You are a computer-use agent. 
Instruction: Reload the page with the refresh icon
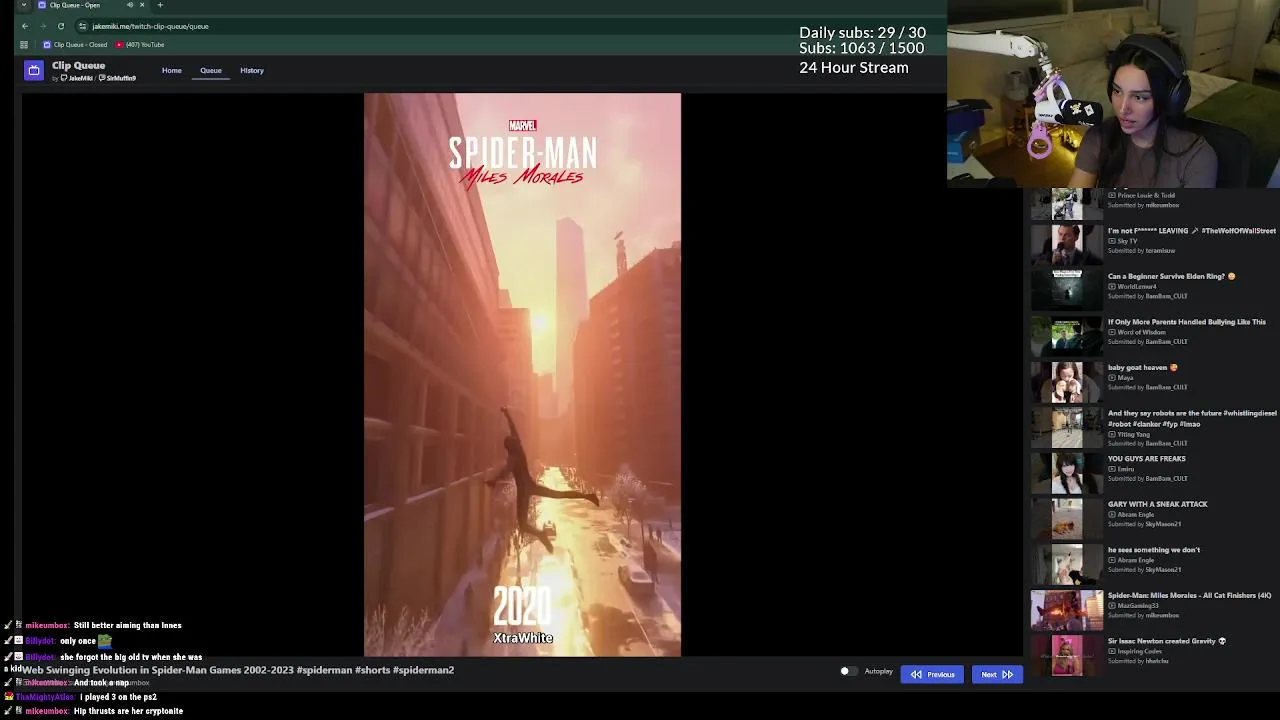point(61,26)
